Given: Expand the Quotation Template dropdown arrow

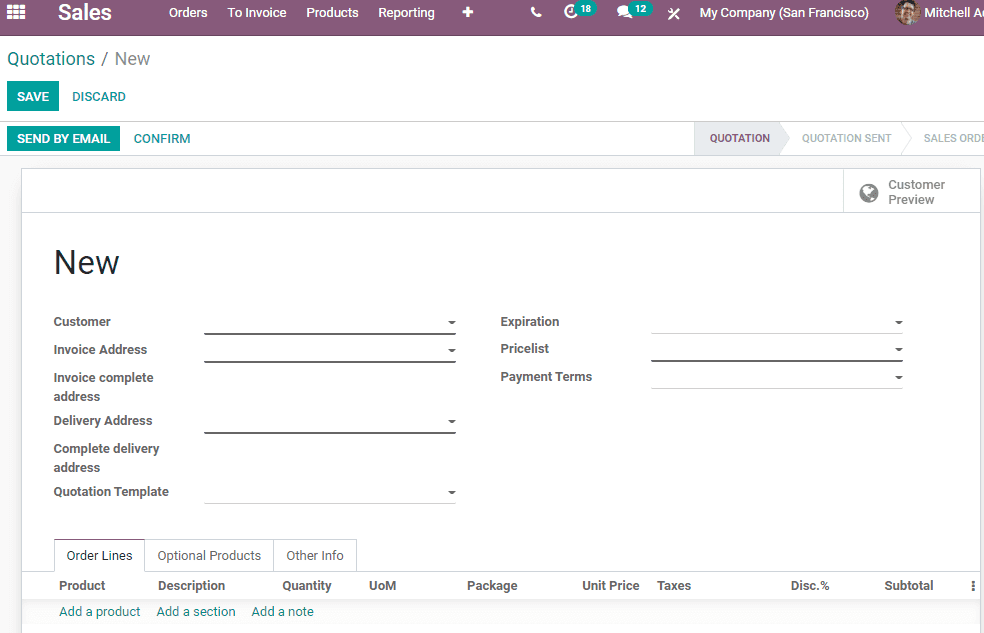Looking at the screenshot, I should [x=451, y=493].
